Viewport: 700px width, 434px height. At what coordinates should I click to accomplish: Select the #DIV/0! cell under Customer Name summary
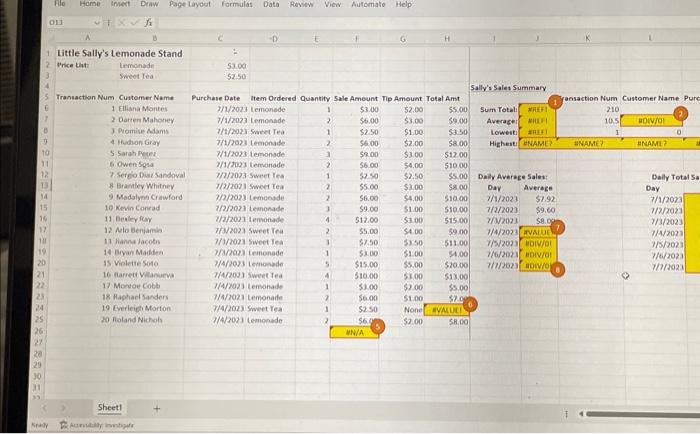click(x=651, y=121)
